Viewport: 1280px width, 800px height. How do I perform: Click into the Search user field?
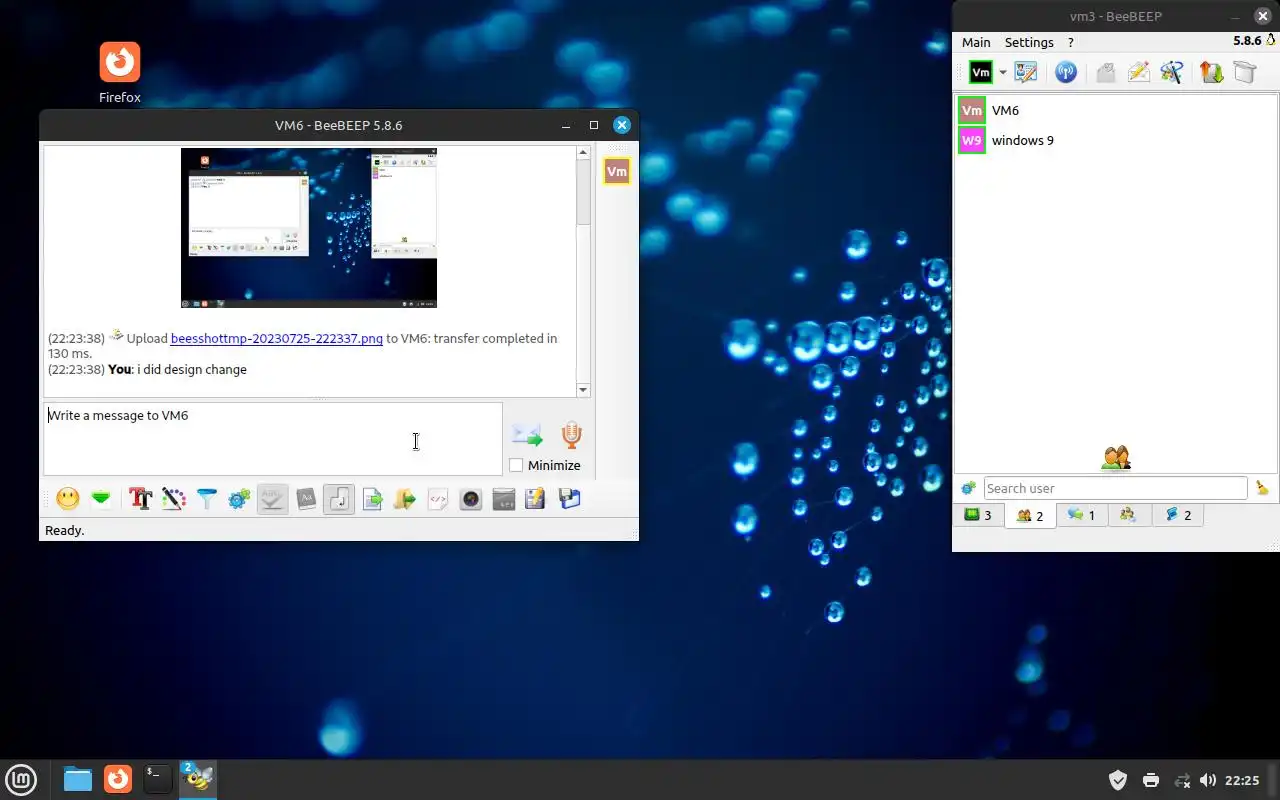[1115, 488]
